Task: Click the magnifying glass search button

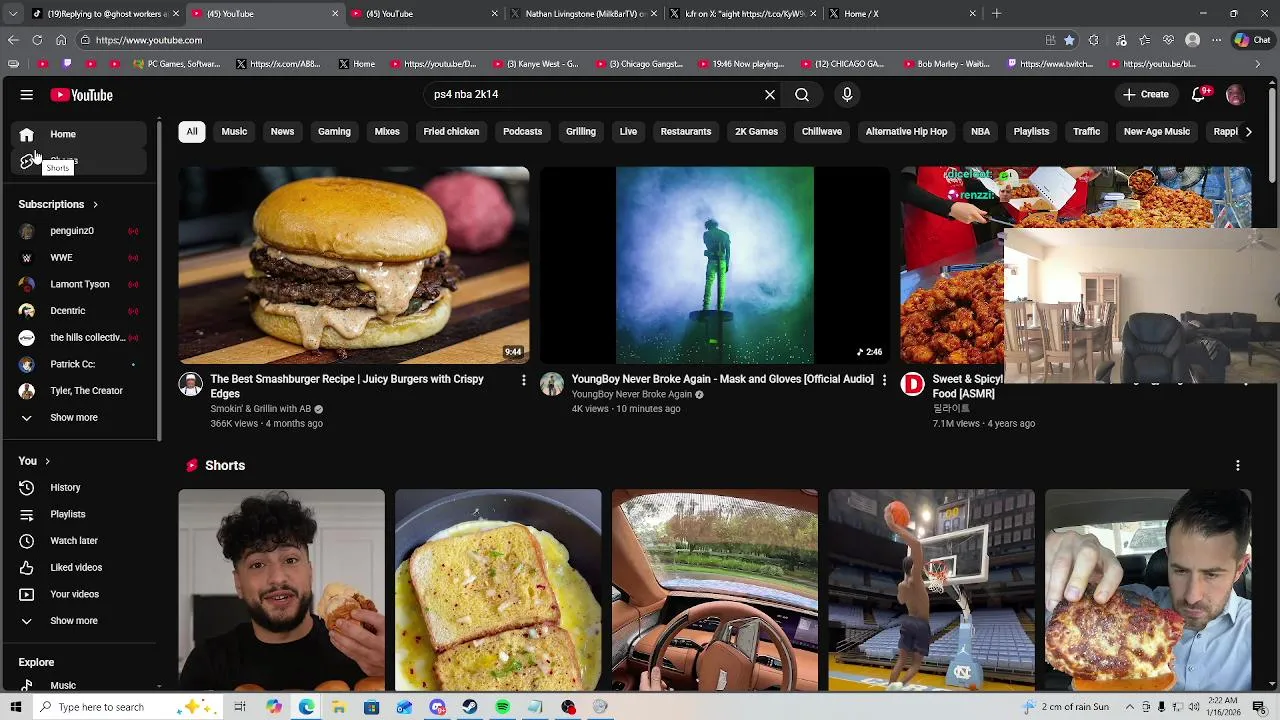Action: point(802,95)
